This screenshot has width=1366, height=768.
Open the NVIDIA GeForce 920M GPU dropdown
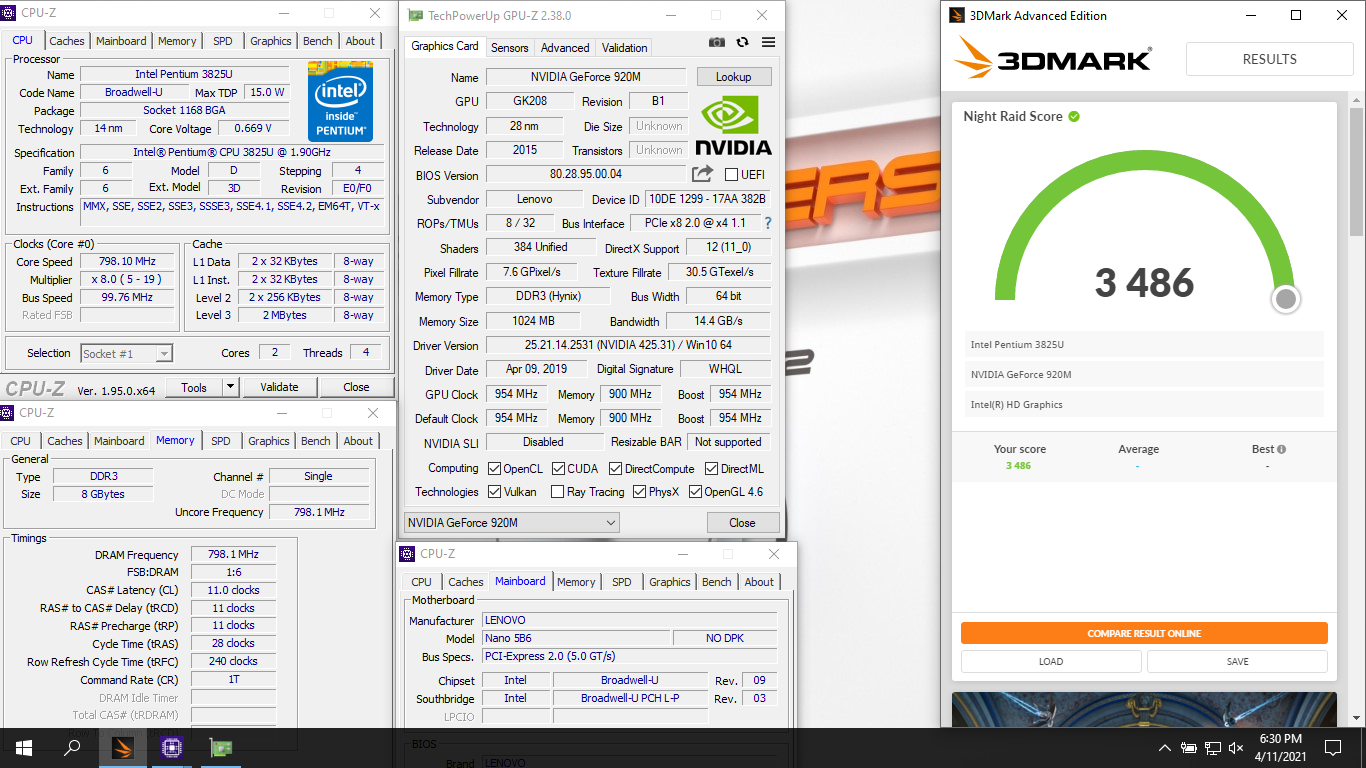512,522
